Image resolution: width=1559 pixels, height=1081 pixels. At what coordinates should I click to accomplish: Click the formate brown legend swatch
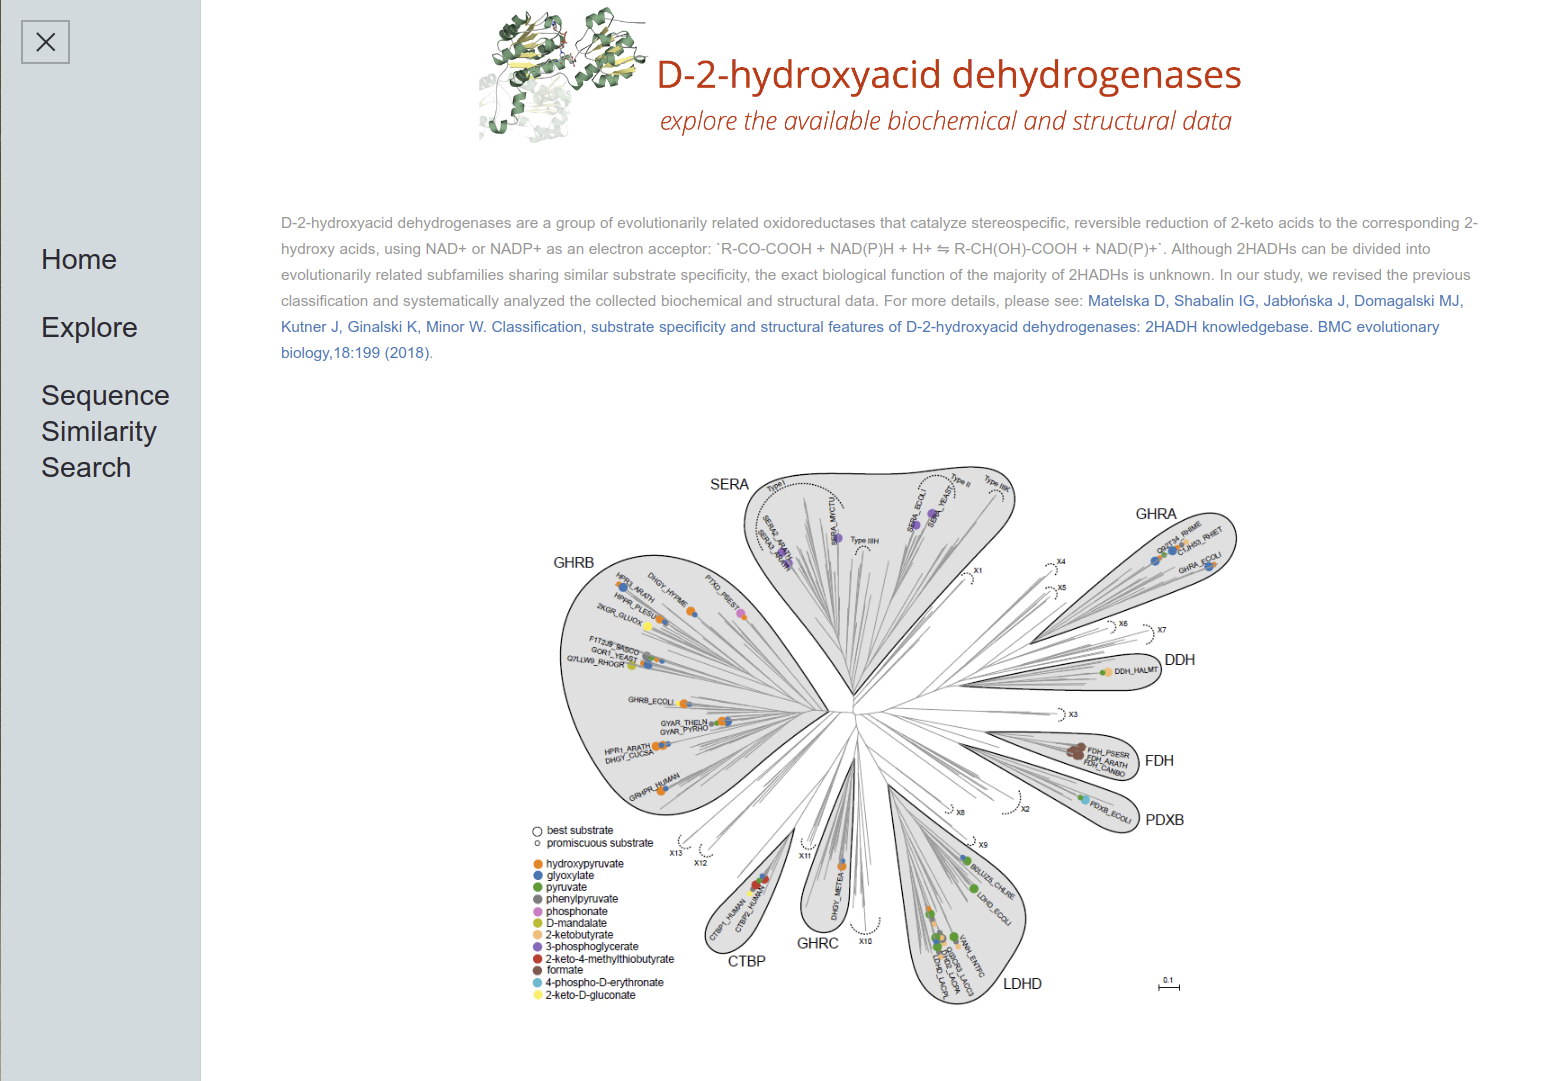pyautogui.click(x=538, y=970)
